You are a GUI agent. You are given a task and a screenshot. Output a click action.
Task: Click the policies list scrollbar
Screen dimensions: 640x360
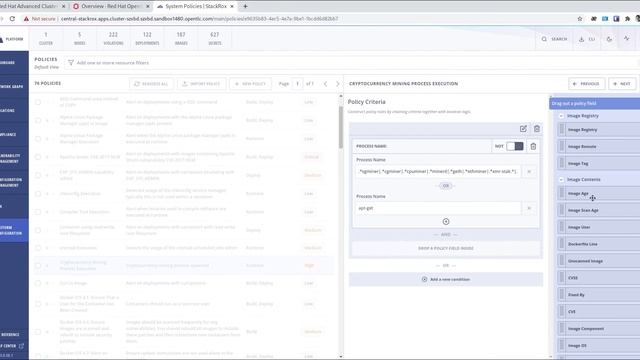pyautogui.click(x=341, y=127)
